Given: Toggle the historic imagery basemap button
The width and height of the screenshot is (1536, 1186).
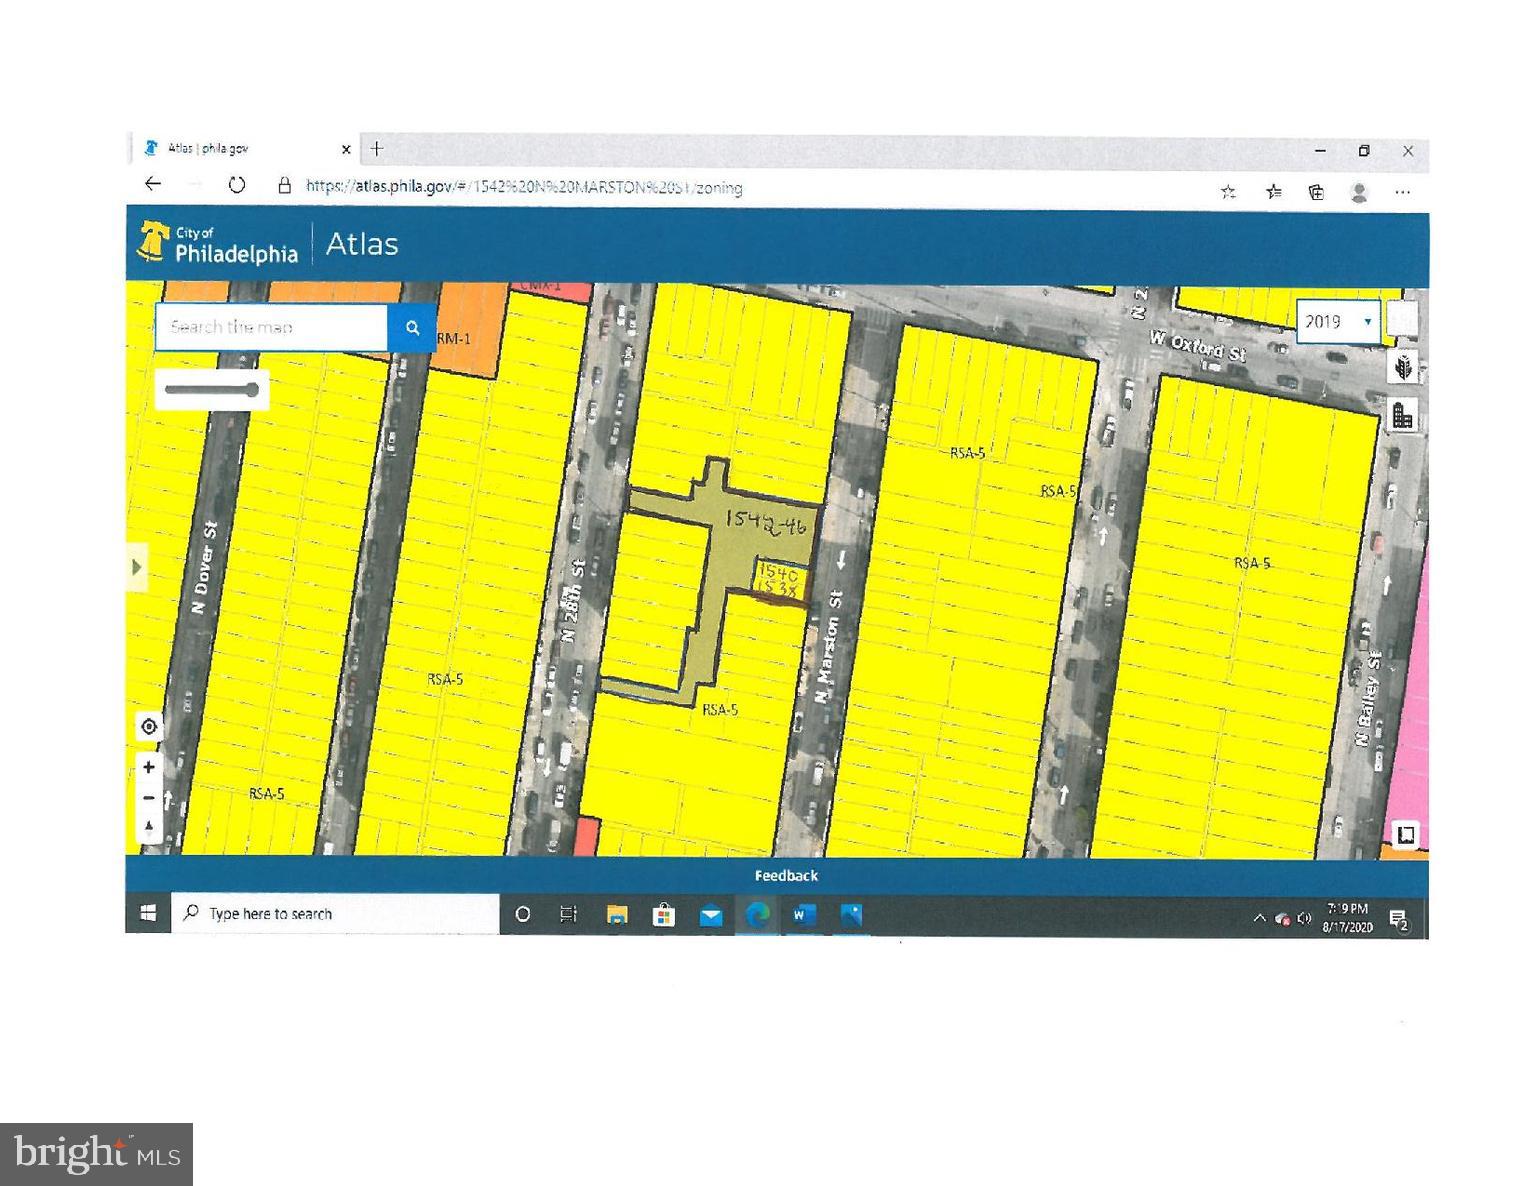Looking at the screenshot, I should (1402, 320).
